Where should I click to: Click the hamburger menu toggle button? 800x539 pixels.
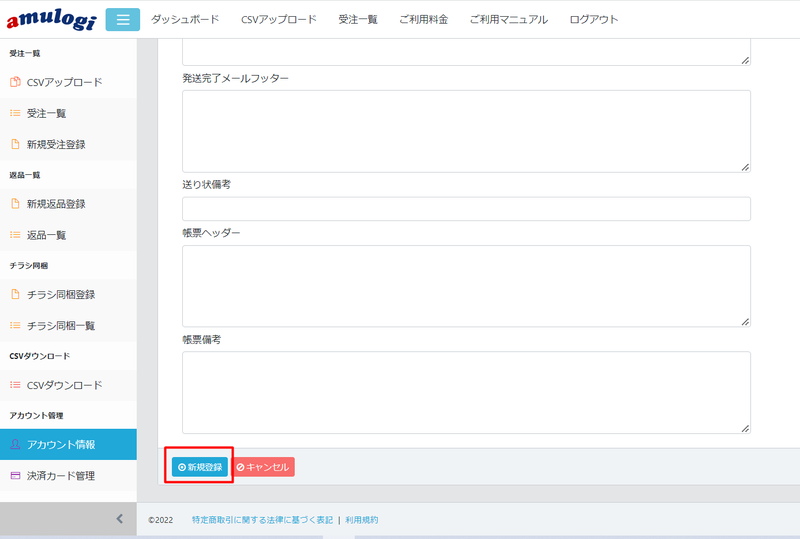click(122, 19)
